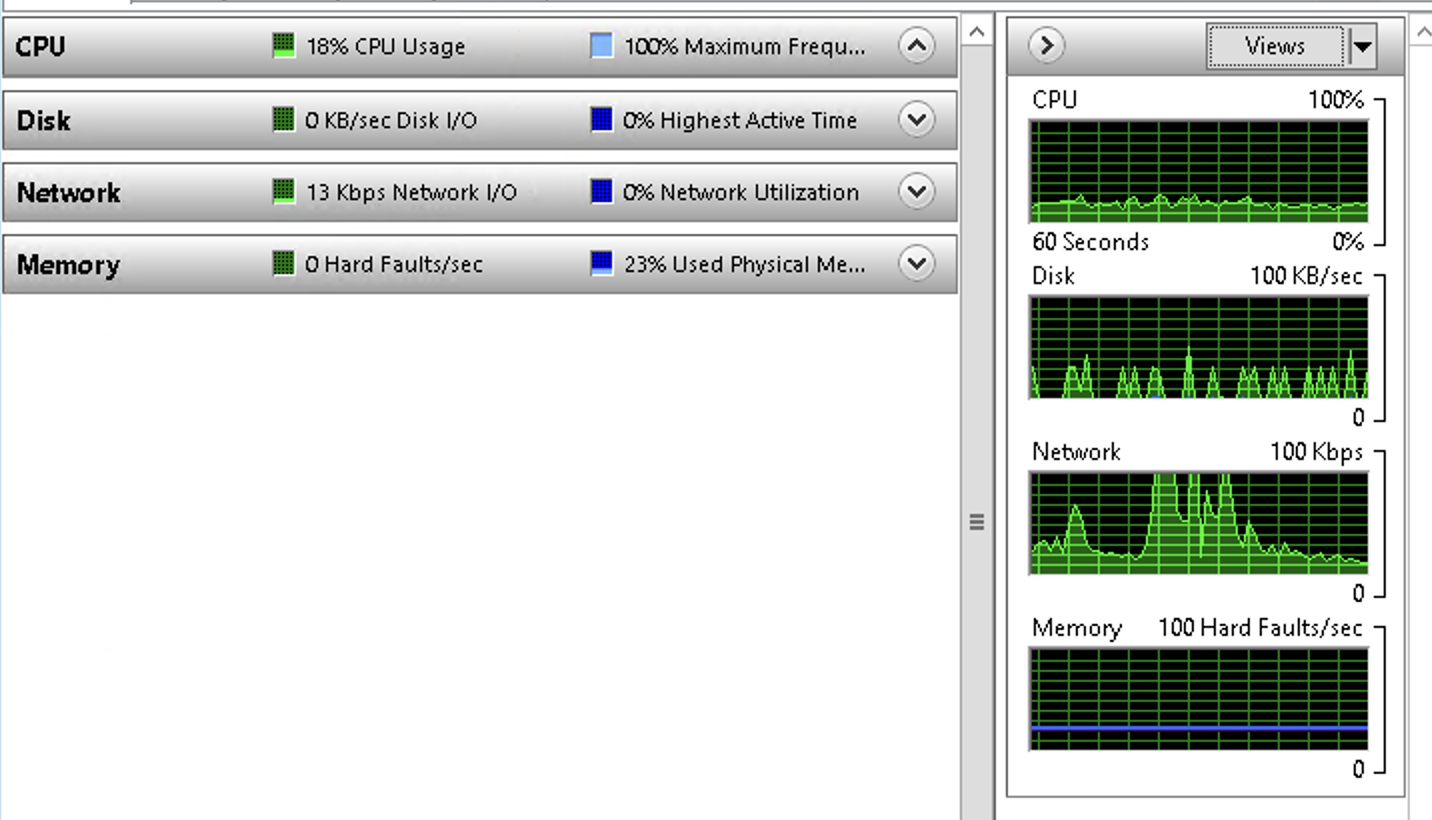Click the Network activity graph

[x=1198, y=523]
